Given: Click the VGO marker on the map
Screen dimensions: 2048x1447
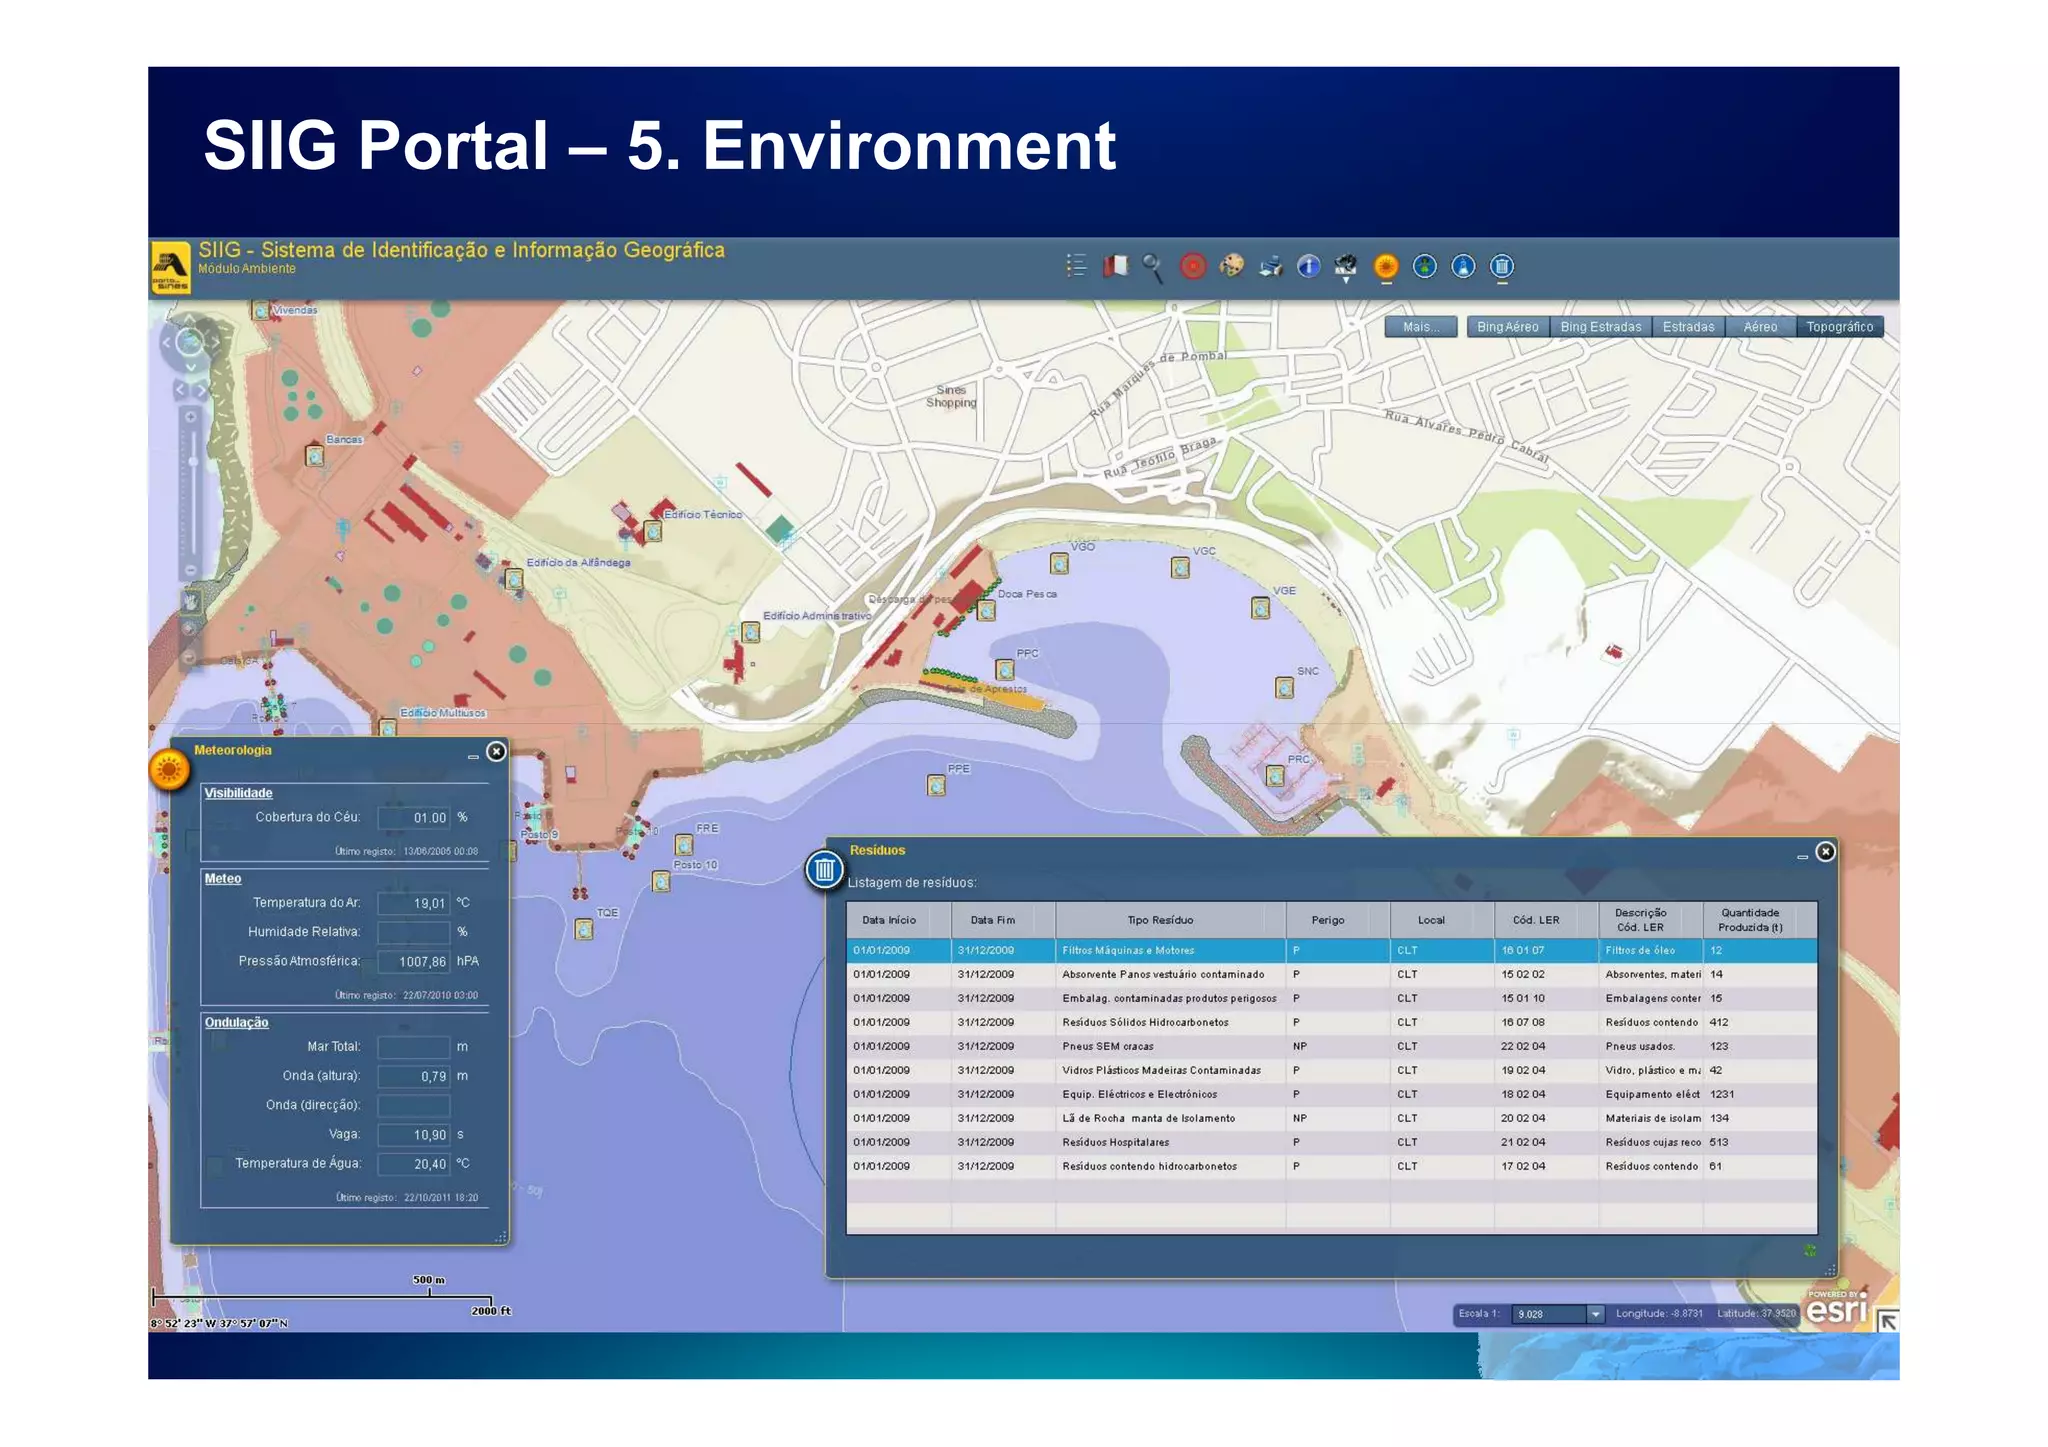Looking at the screenshot, I should click(x=1059, y=564).
